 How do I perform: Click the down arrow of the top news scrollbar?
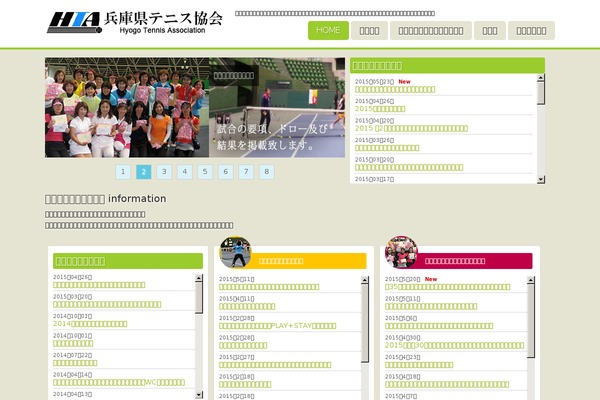point(541,179)
